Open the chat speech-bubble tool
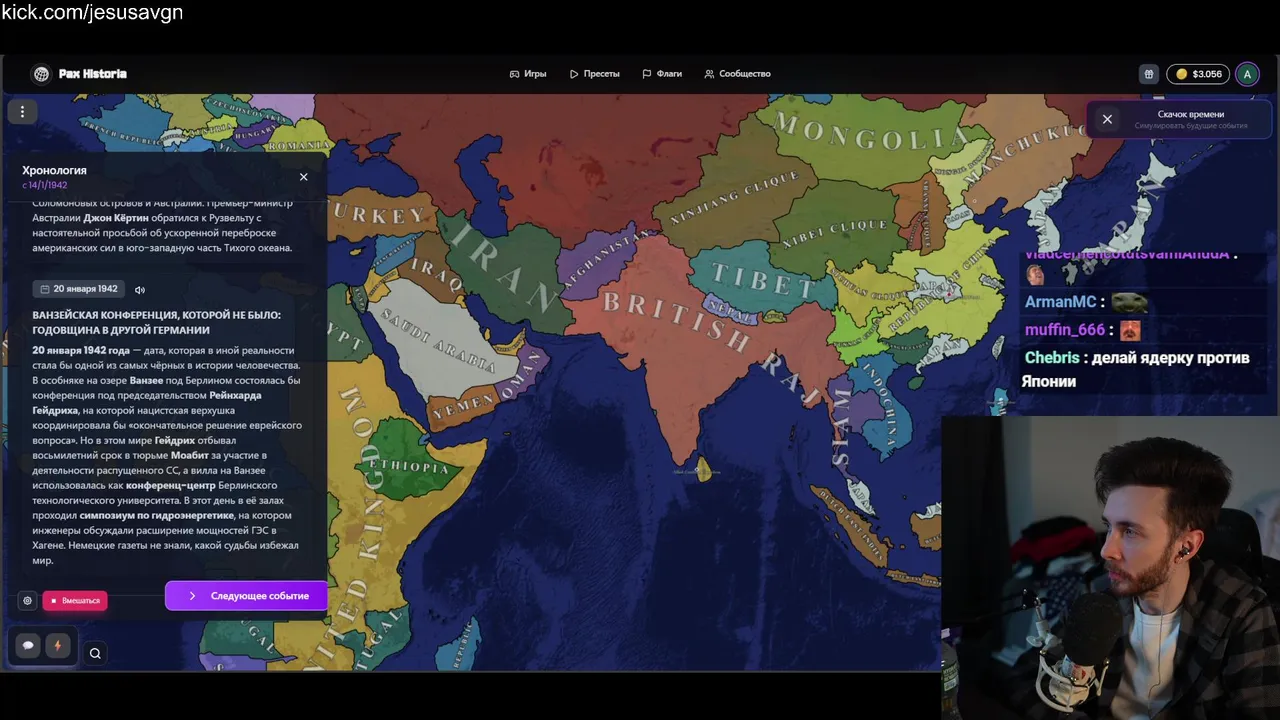Viewport: 1280px width, 720px height. coord(28,646)
